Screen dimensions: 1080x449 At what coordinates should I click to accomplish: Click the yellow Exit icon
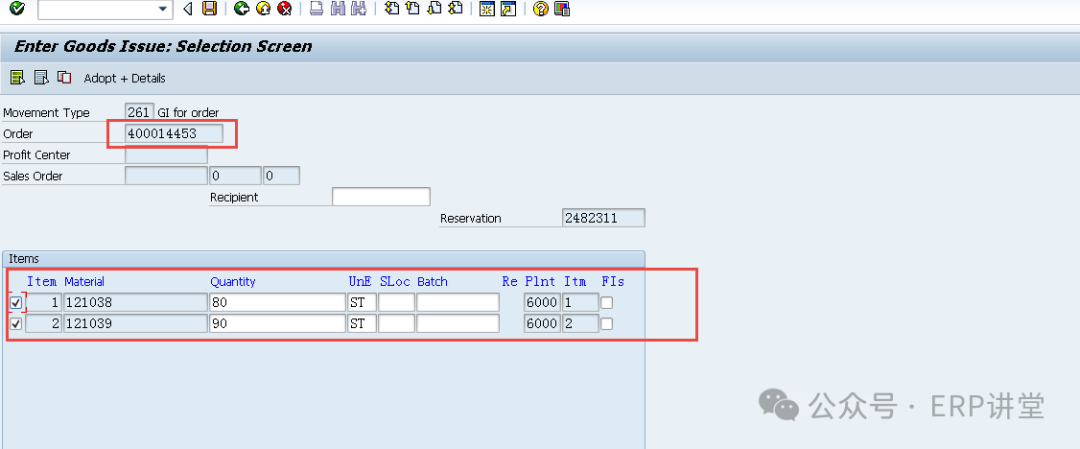[x=263, y=9]
